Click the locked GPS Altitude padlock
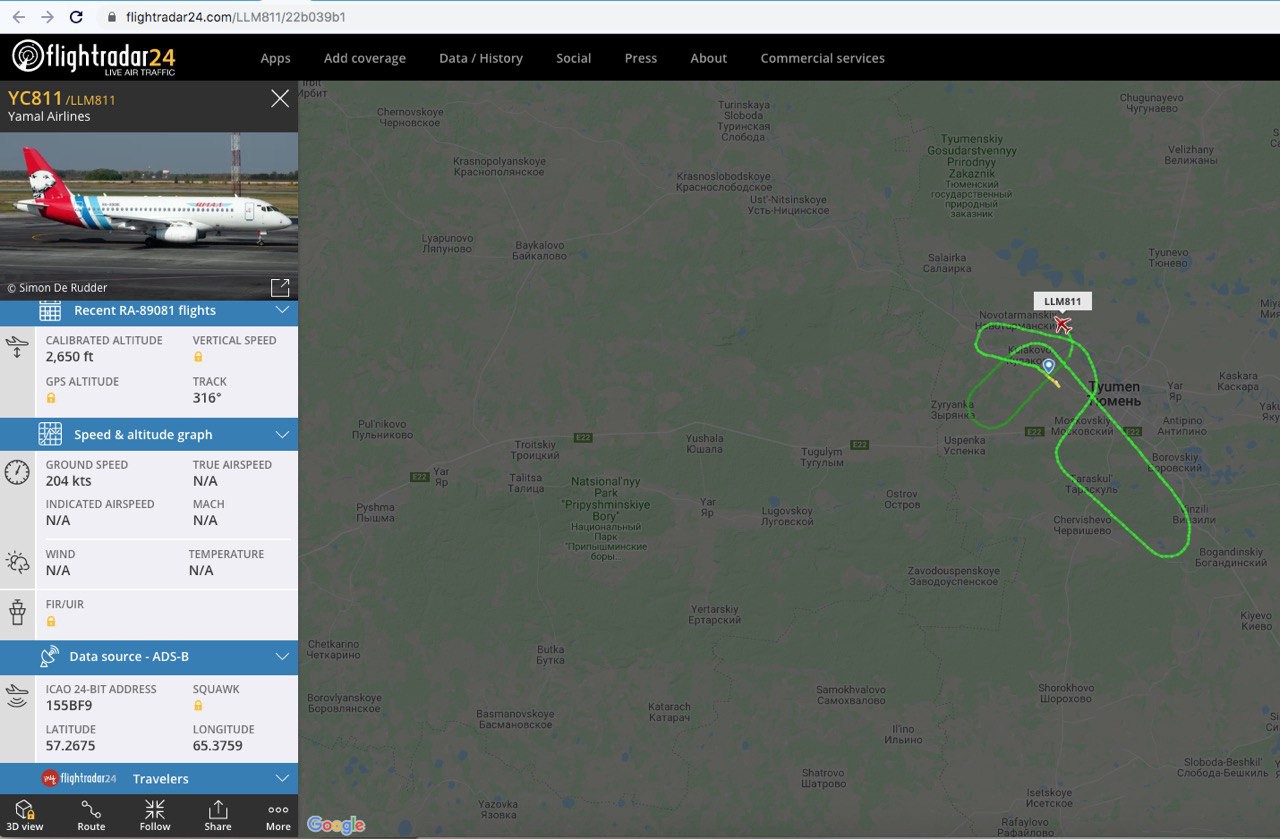The height and width of the screenshot is (839, 1280). click(x=51, y=398)
